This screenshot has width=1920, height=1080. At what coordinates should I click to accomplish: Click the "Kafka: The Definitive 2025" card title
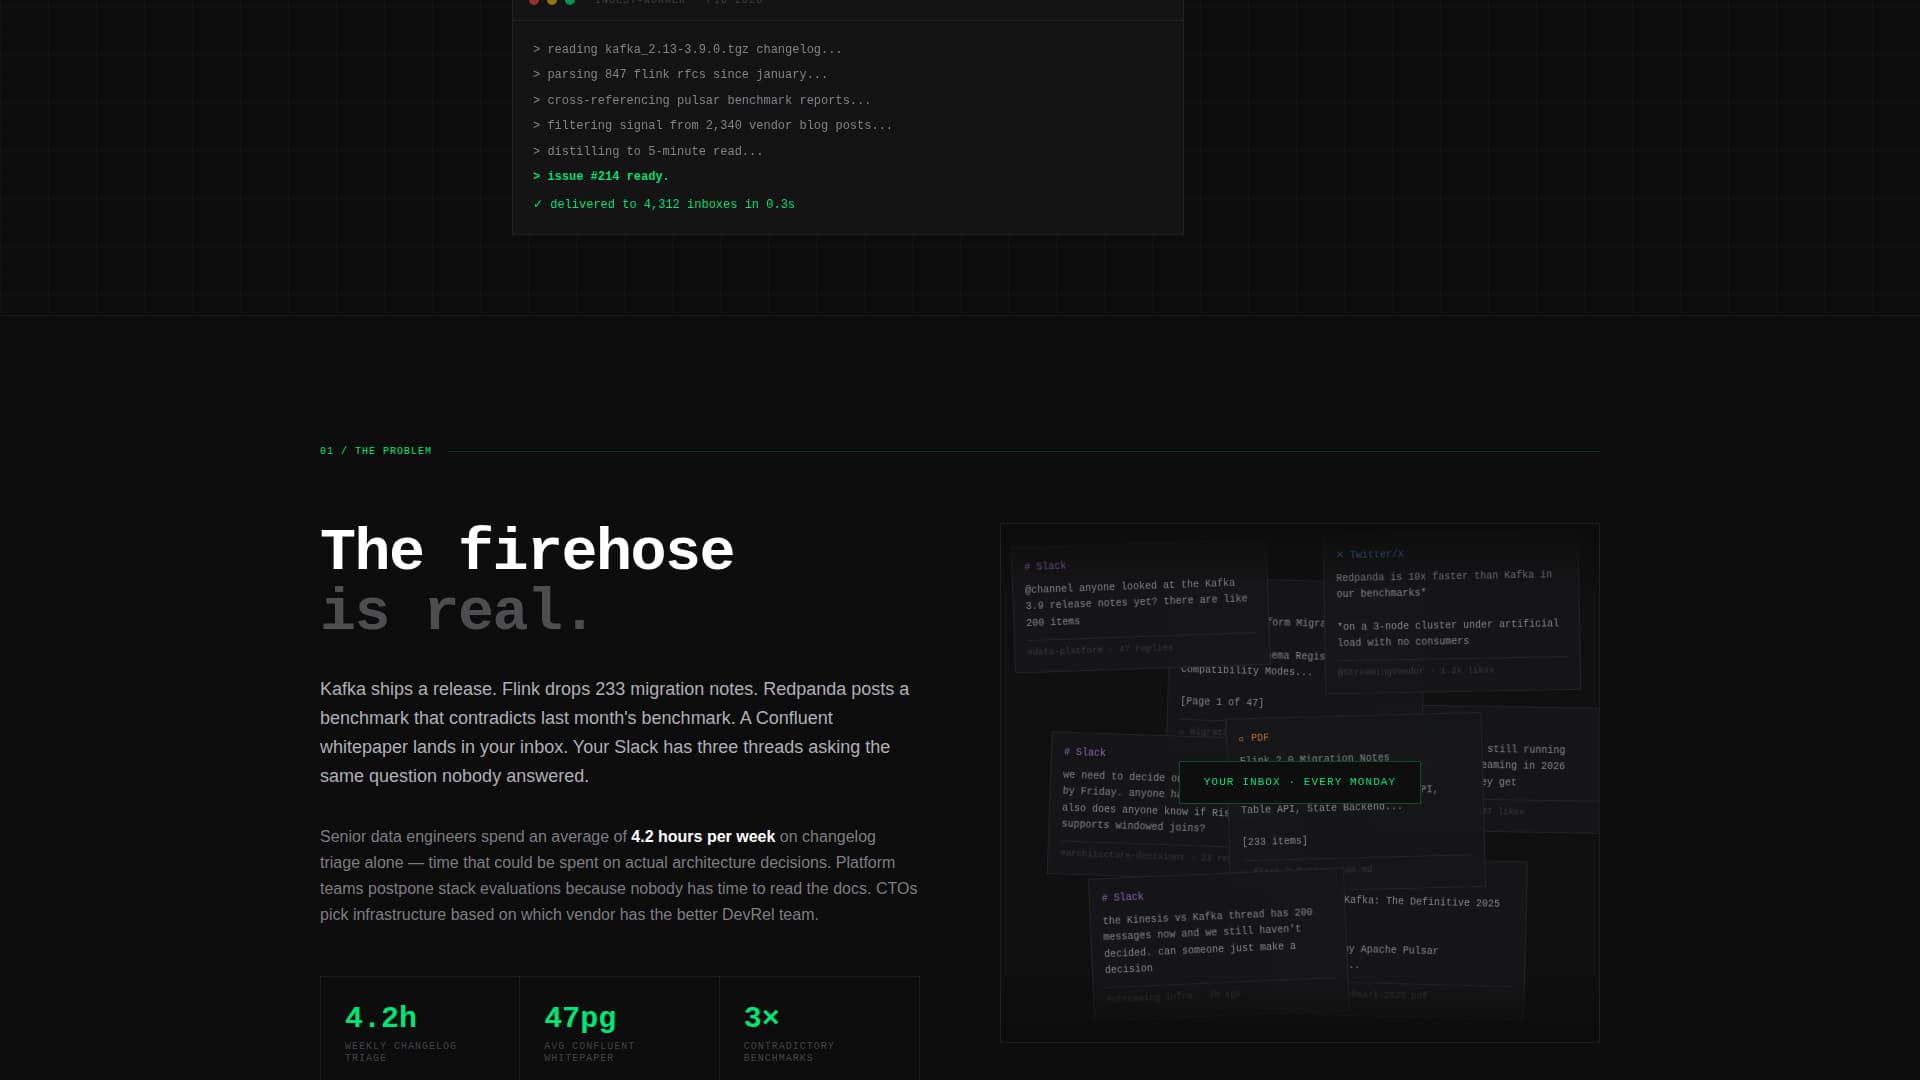point(1421,901)
